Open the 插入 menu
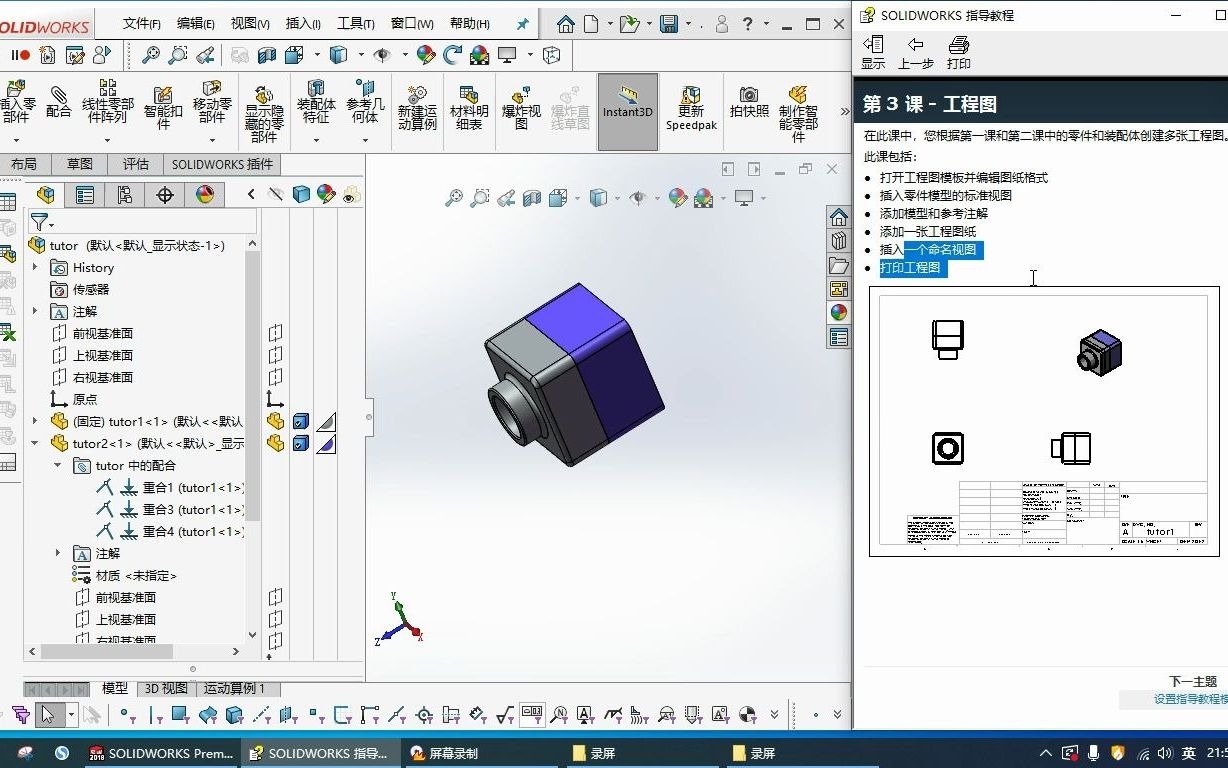 [301, 22]
